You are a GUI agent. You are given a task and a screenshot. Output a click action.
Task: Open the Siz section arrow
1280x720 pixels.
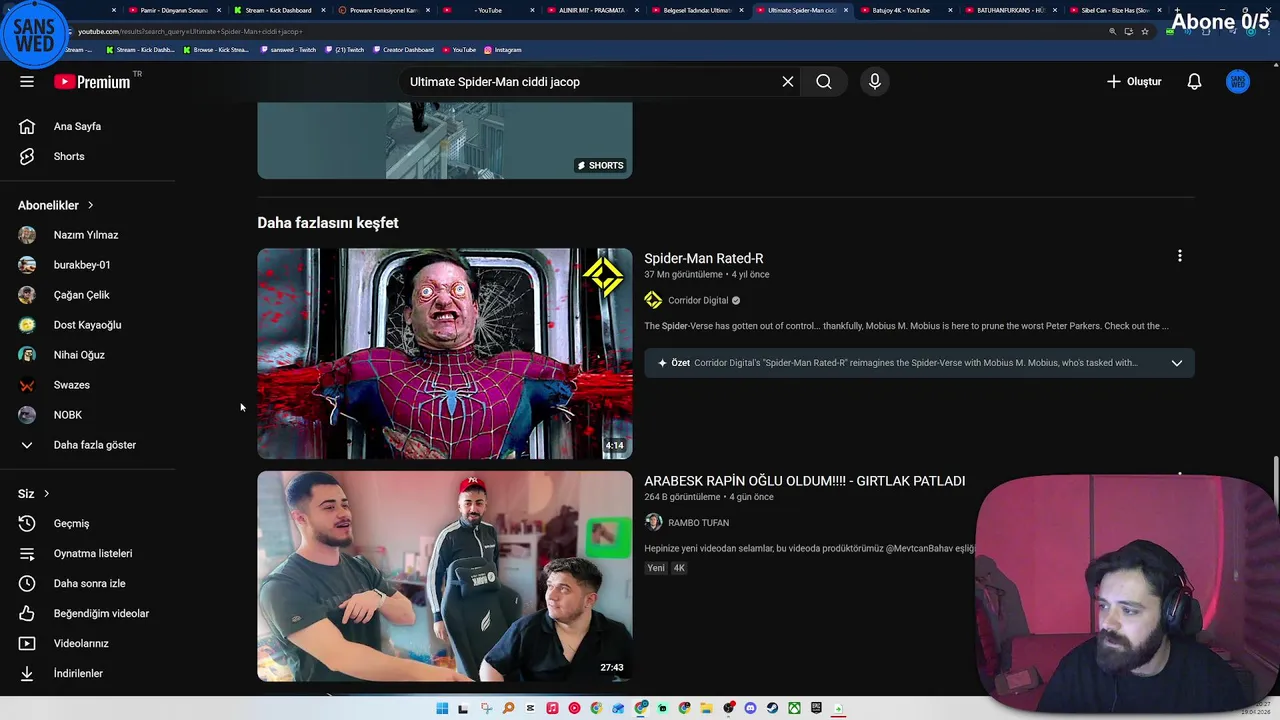[x=46, y=494]
